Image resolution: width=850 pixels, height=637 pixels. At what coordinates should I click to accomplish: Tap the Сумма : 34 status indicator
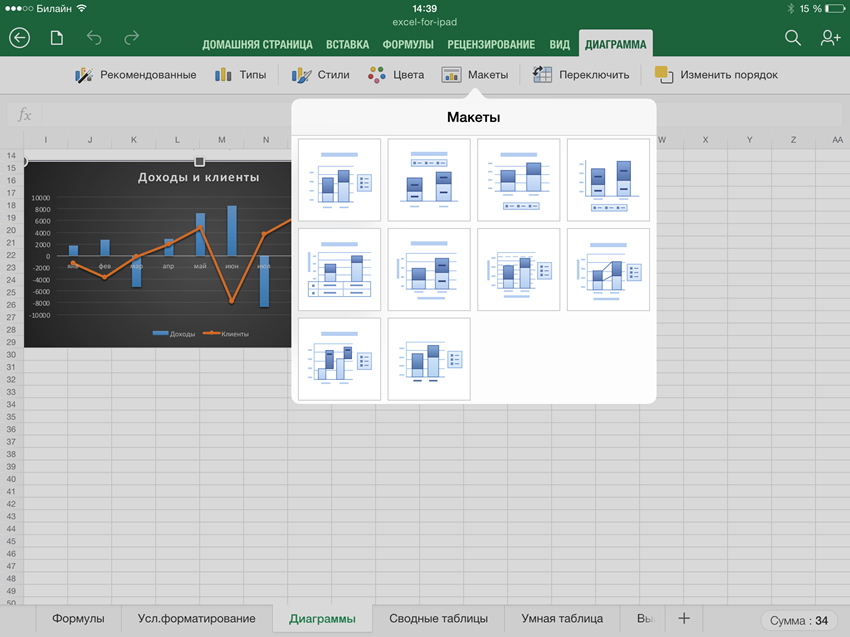[799, 621]
